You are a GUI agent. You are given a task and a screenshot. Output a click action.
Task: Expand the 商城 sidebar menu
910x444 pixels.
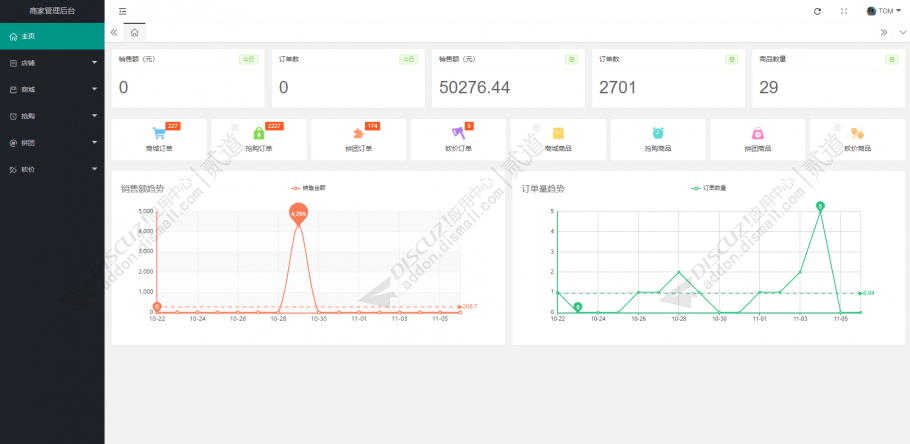pos(52,89)
